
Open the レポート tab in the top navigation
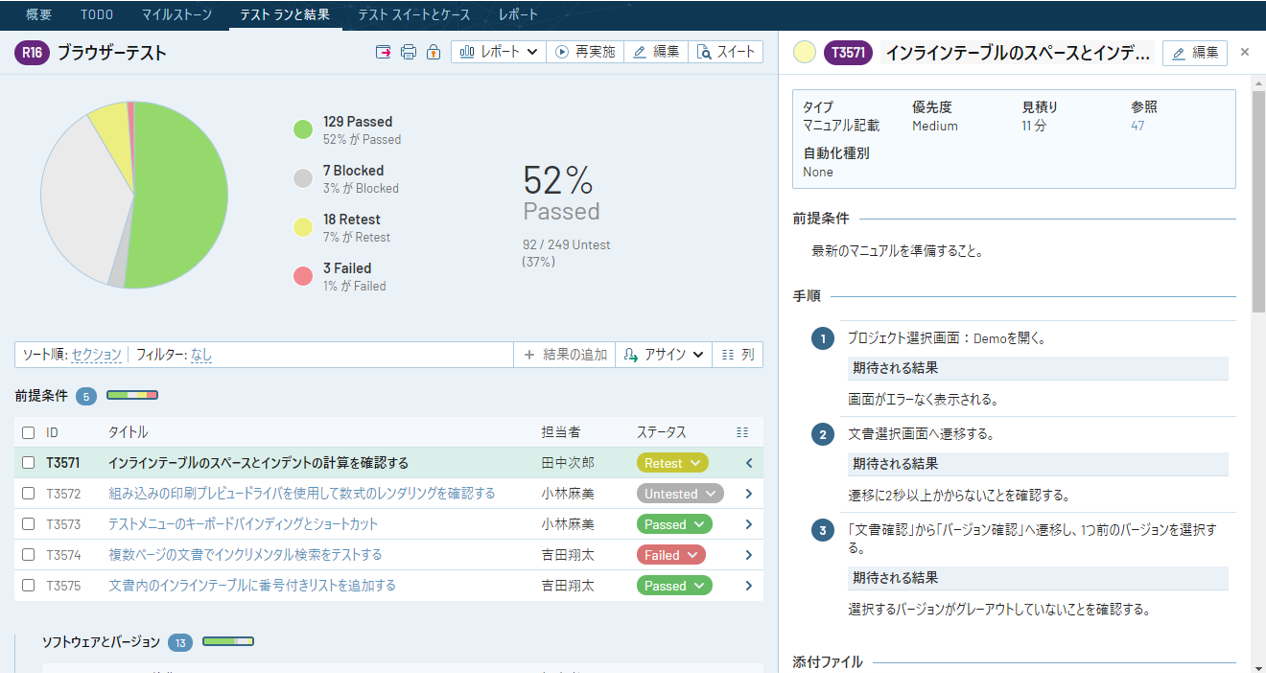tap(518, 15)
